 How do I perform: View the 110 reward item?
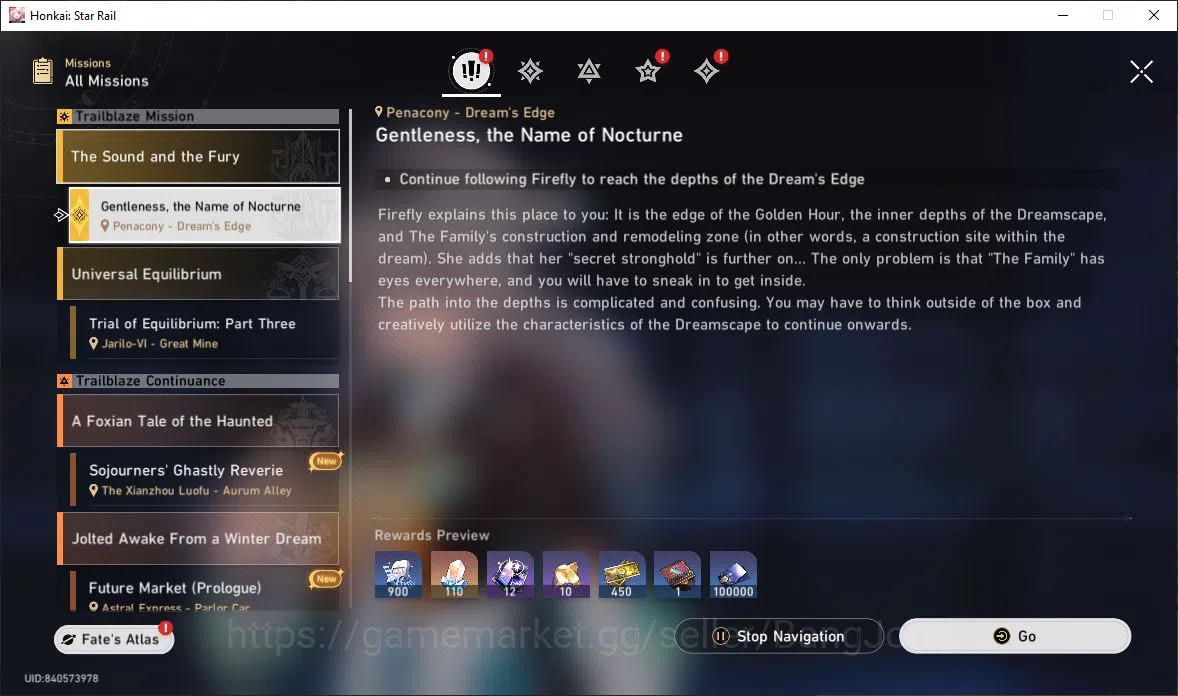click(x=454, y=575)
